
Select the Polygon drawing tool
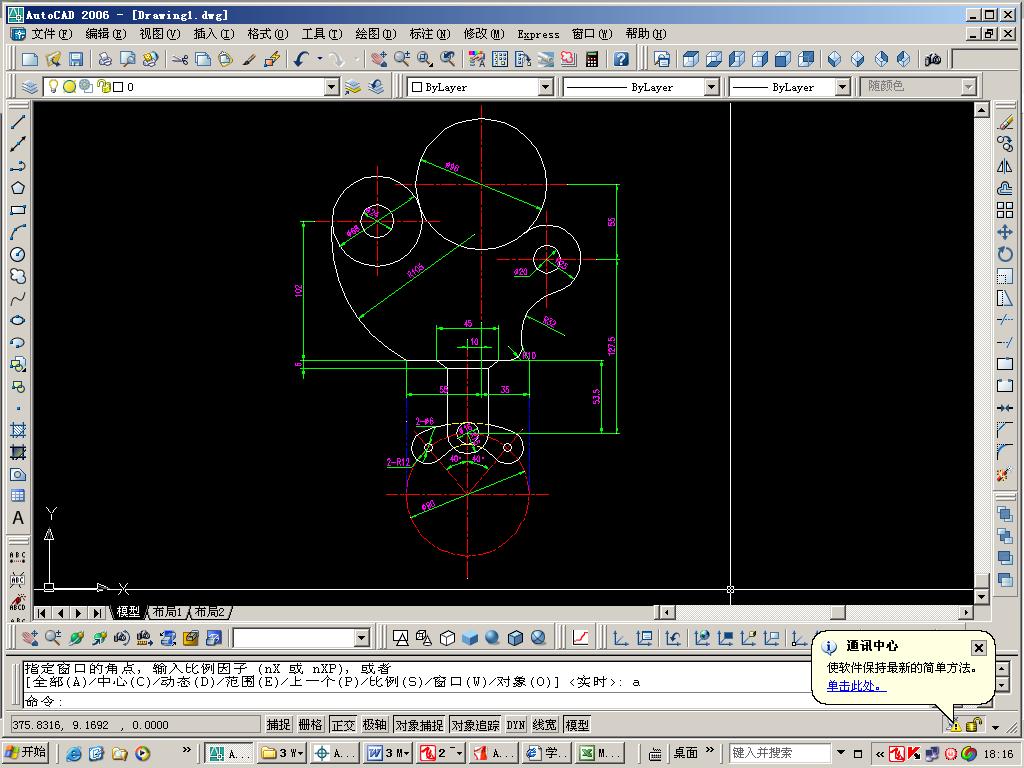[18, 188]
